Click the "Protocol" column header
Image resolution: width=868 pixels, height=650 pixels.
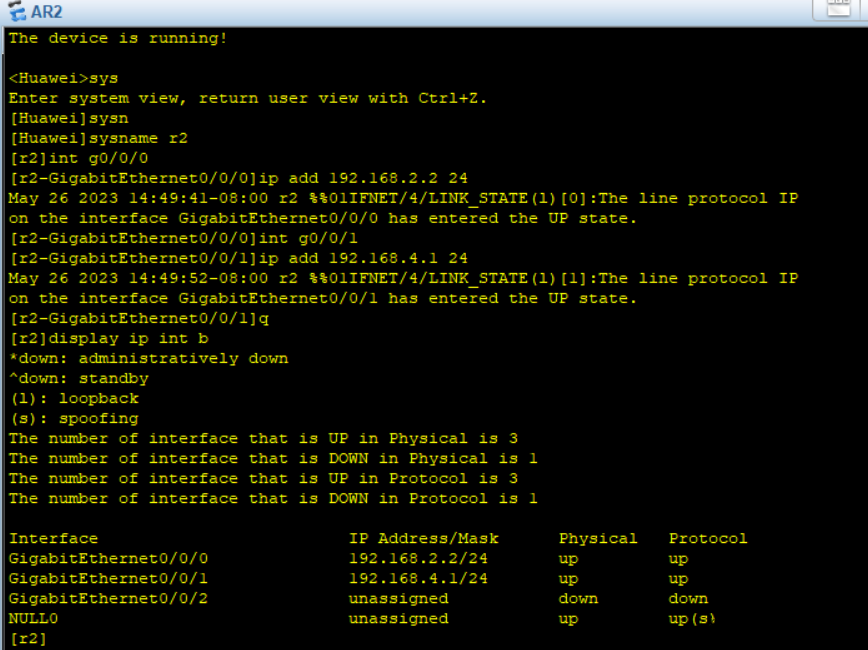tap(708, 538)
